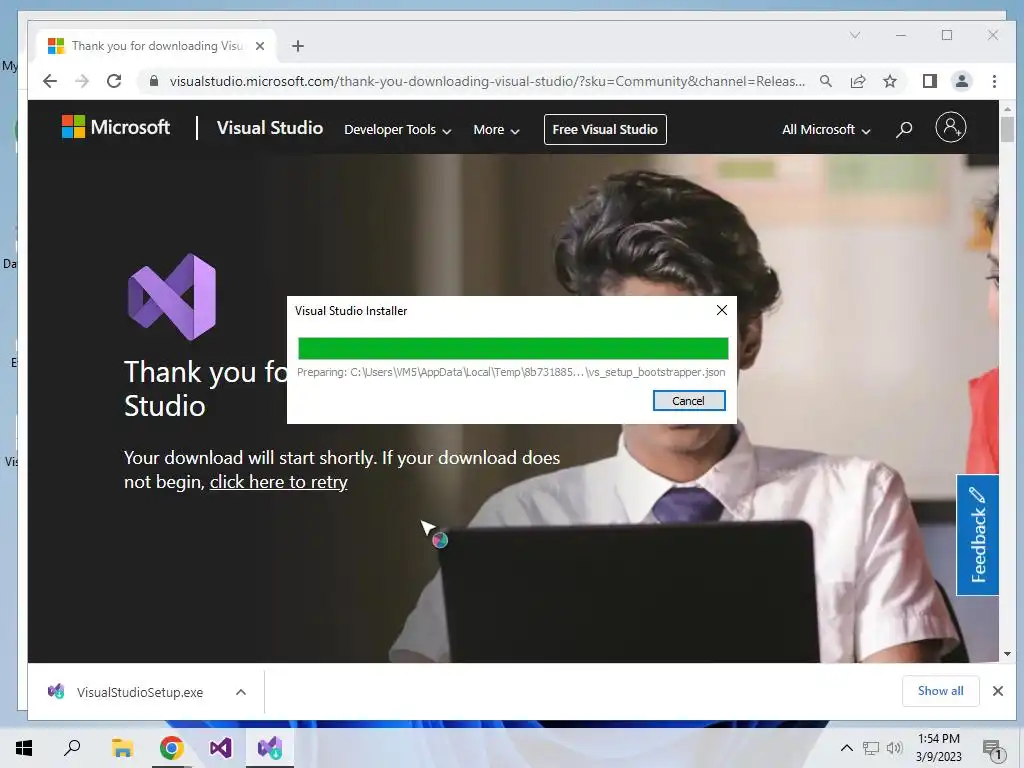Click Cancel in the installer dialog
1024x768 pixels.
tap(689, 400)
